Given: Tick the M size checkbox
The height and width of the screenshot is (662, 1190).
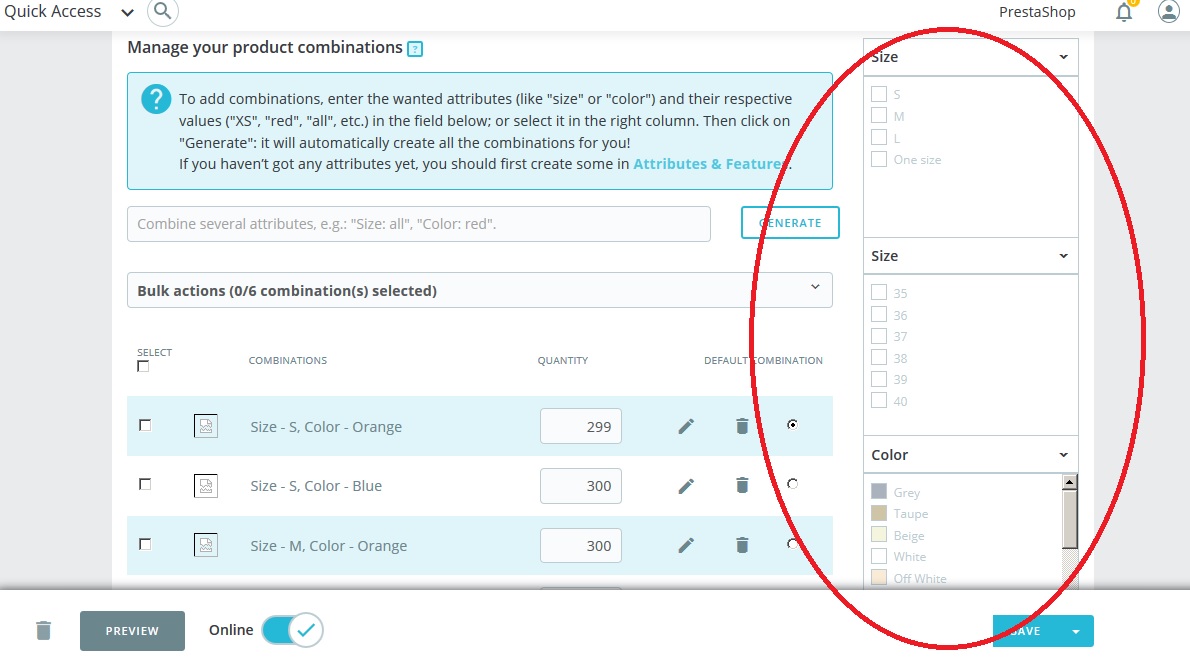Looking at the screenshot, I should [x=879, y=115].
